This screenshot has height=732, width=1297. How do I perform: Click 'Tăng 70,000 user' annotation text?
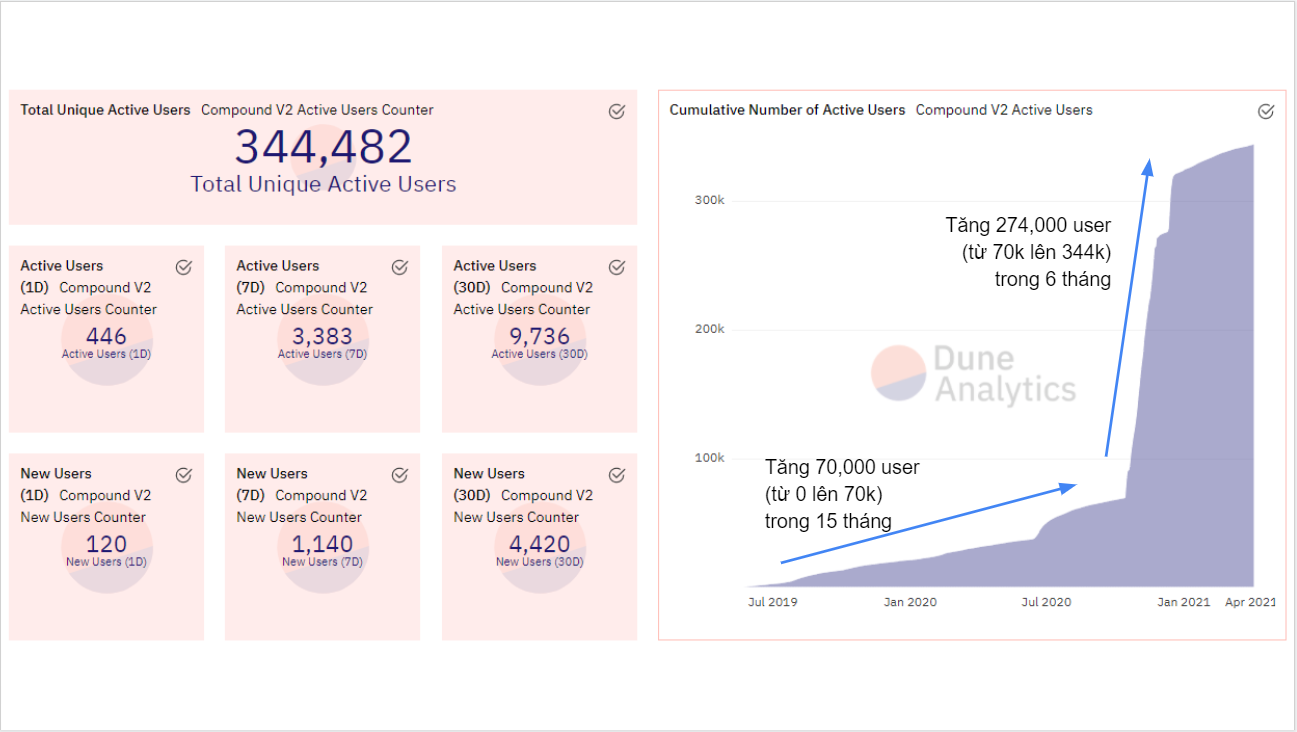click(842, 467)
